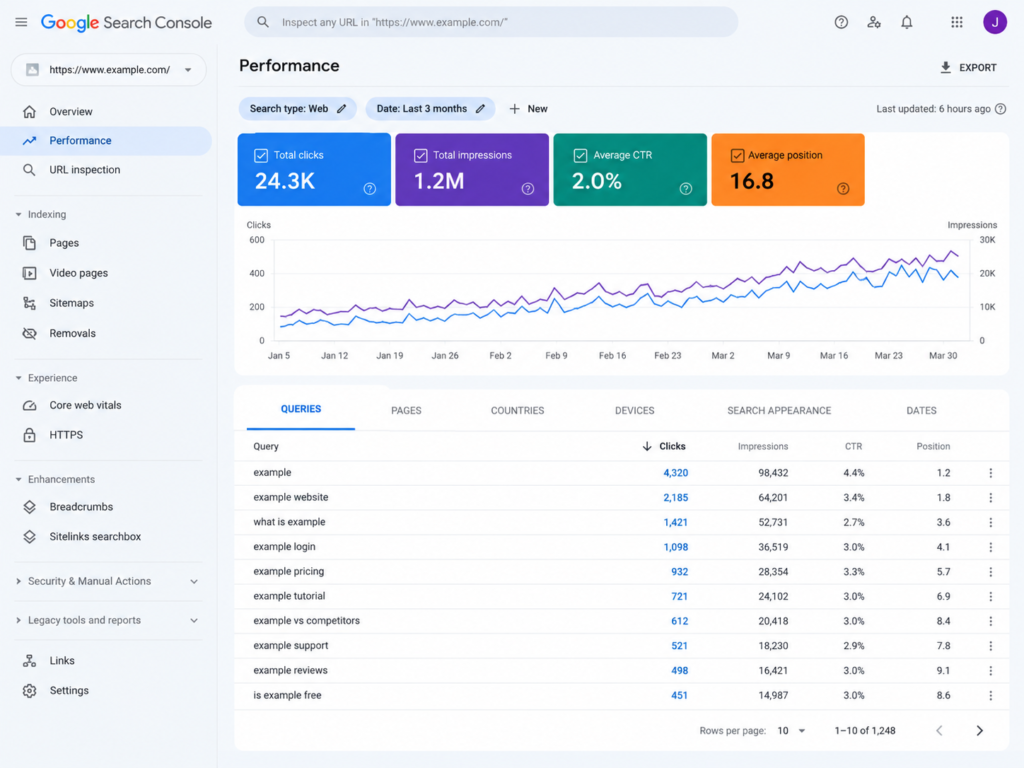Open the users and permissions icon
The width and height of the screenshot is (1024, 768).
[x=874, y=22]
